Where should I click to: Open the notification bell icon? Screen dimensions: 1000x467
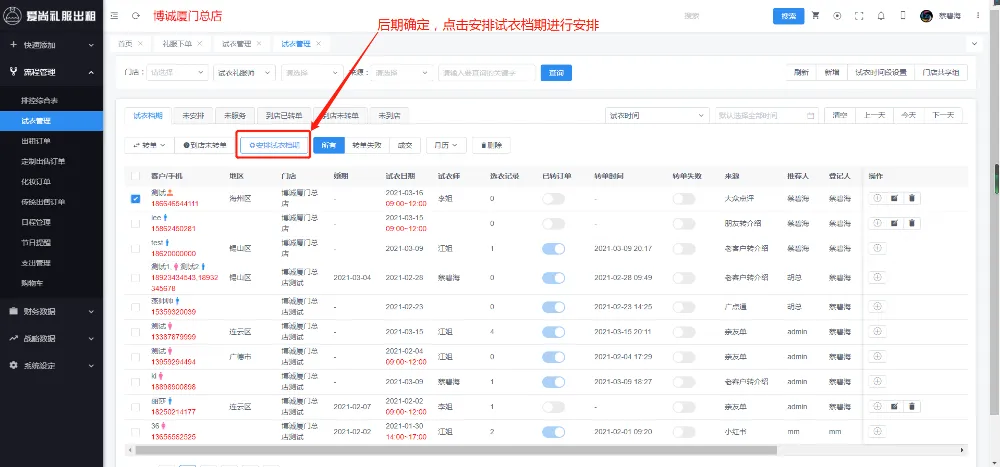click(880, 16)
